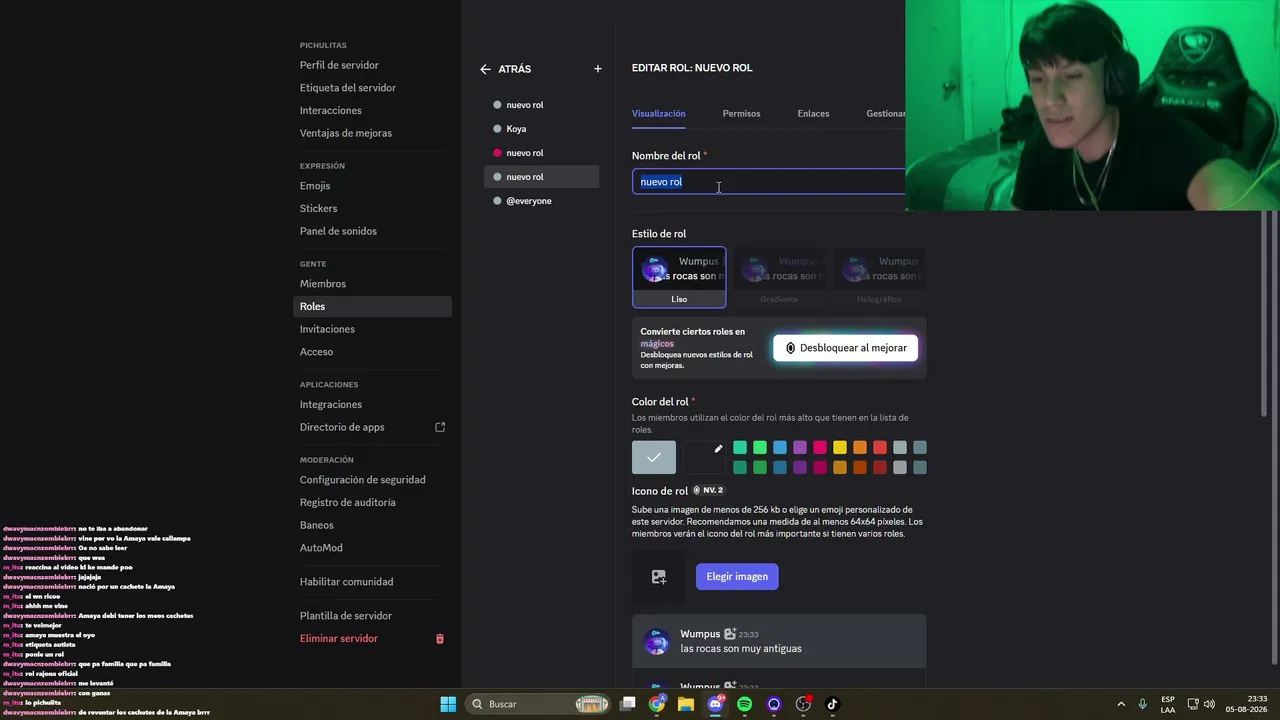Go to the Emojis settings

point(372,186)
